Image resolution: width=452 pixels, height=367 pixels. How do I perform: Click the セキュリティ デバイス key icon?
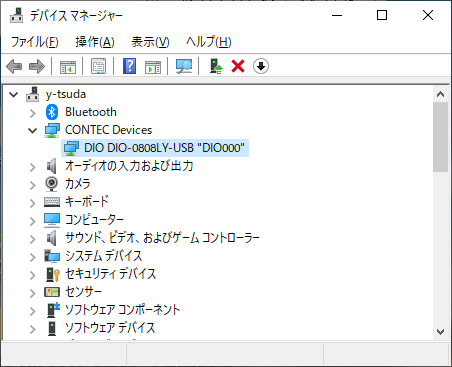[x=53, y=274]
